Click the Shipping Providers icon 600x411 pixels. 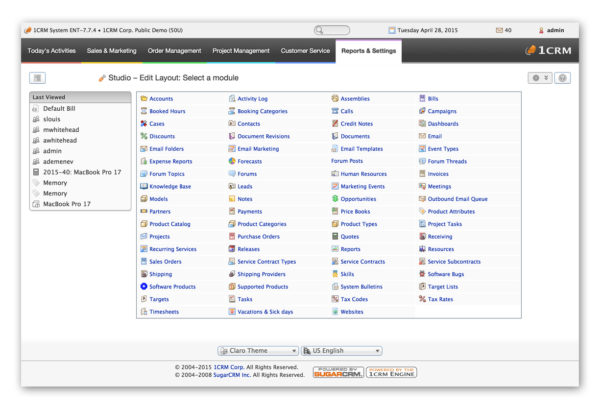[232, 274]
